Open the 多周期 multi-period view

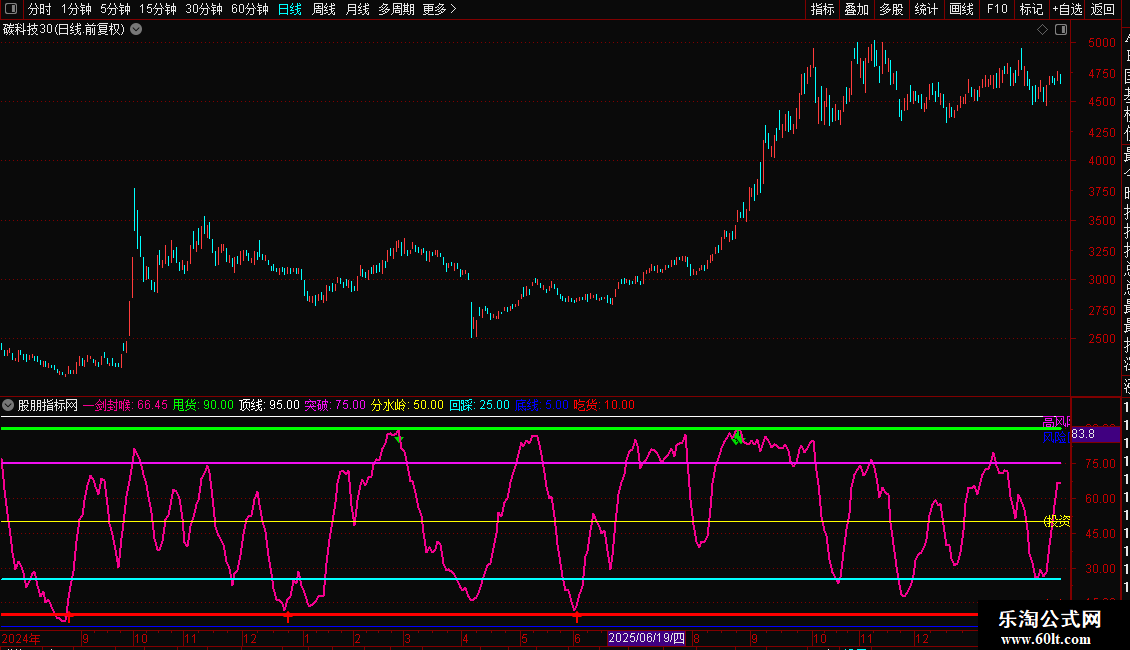pos(396,9)
